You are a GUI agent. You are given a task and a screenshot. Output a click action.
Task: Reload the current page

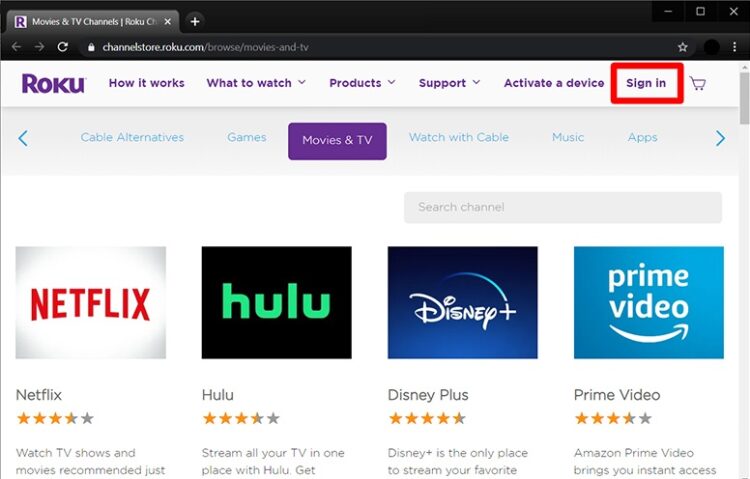point(62,47)
